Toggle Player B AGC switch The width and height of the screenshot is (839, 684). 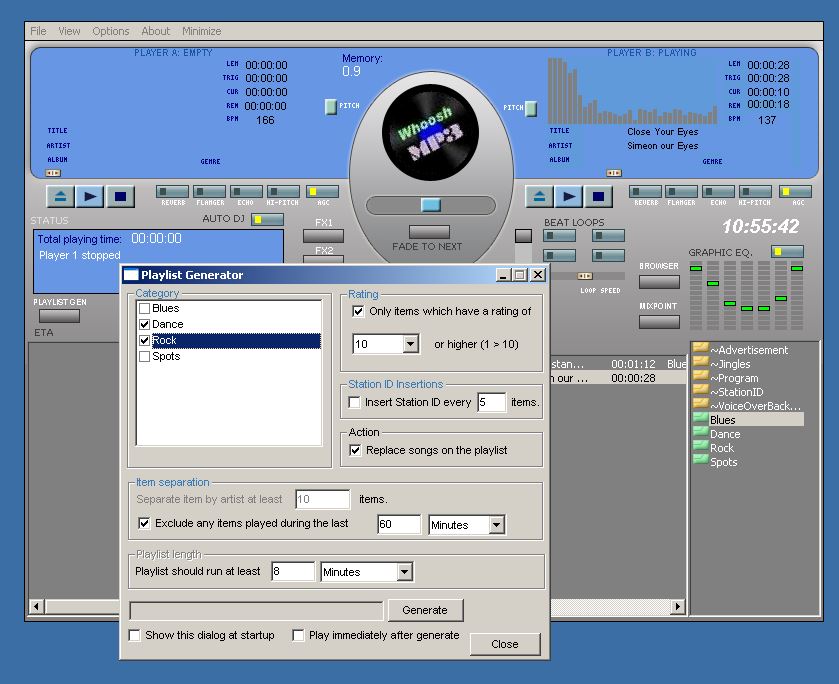[796, 192]
